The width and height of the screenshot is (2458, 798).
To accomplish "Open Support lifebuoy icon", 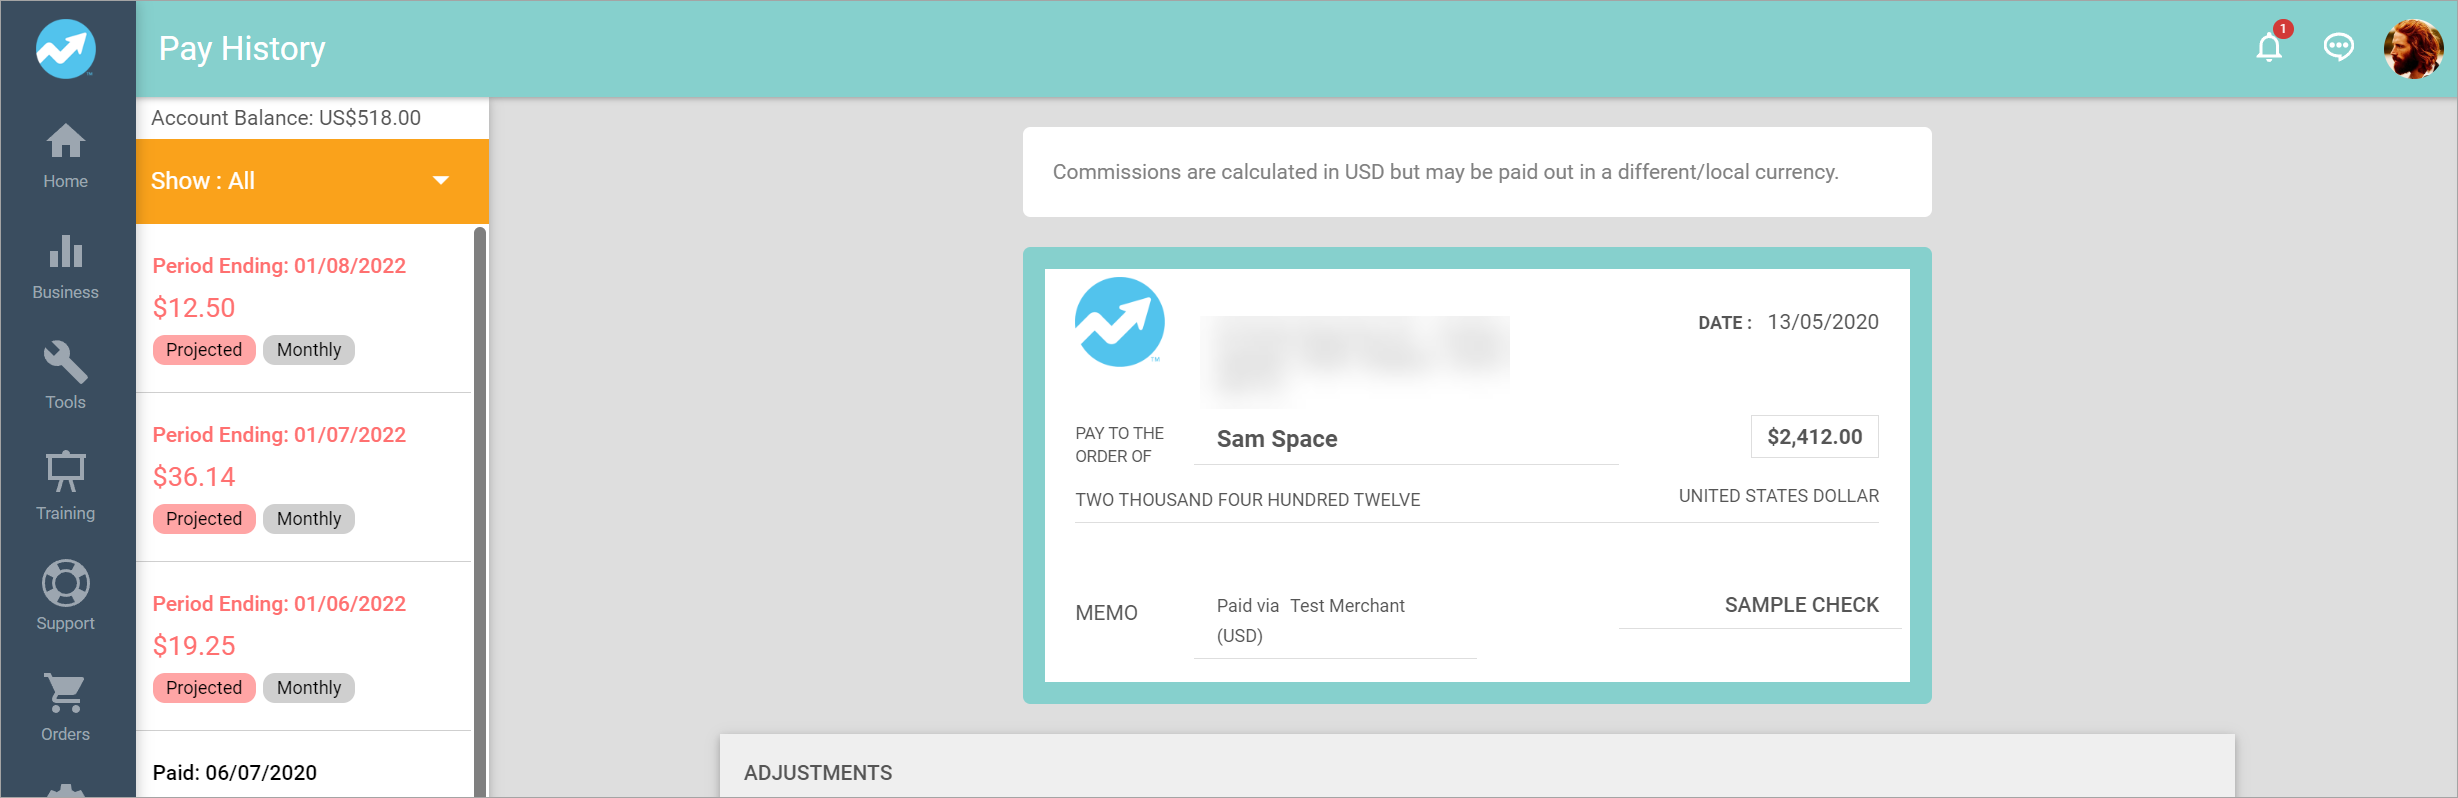I will pyautogui.click(x=65, y=596).
